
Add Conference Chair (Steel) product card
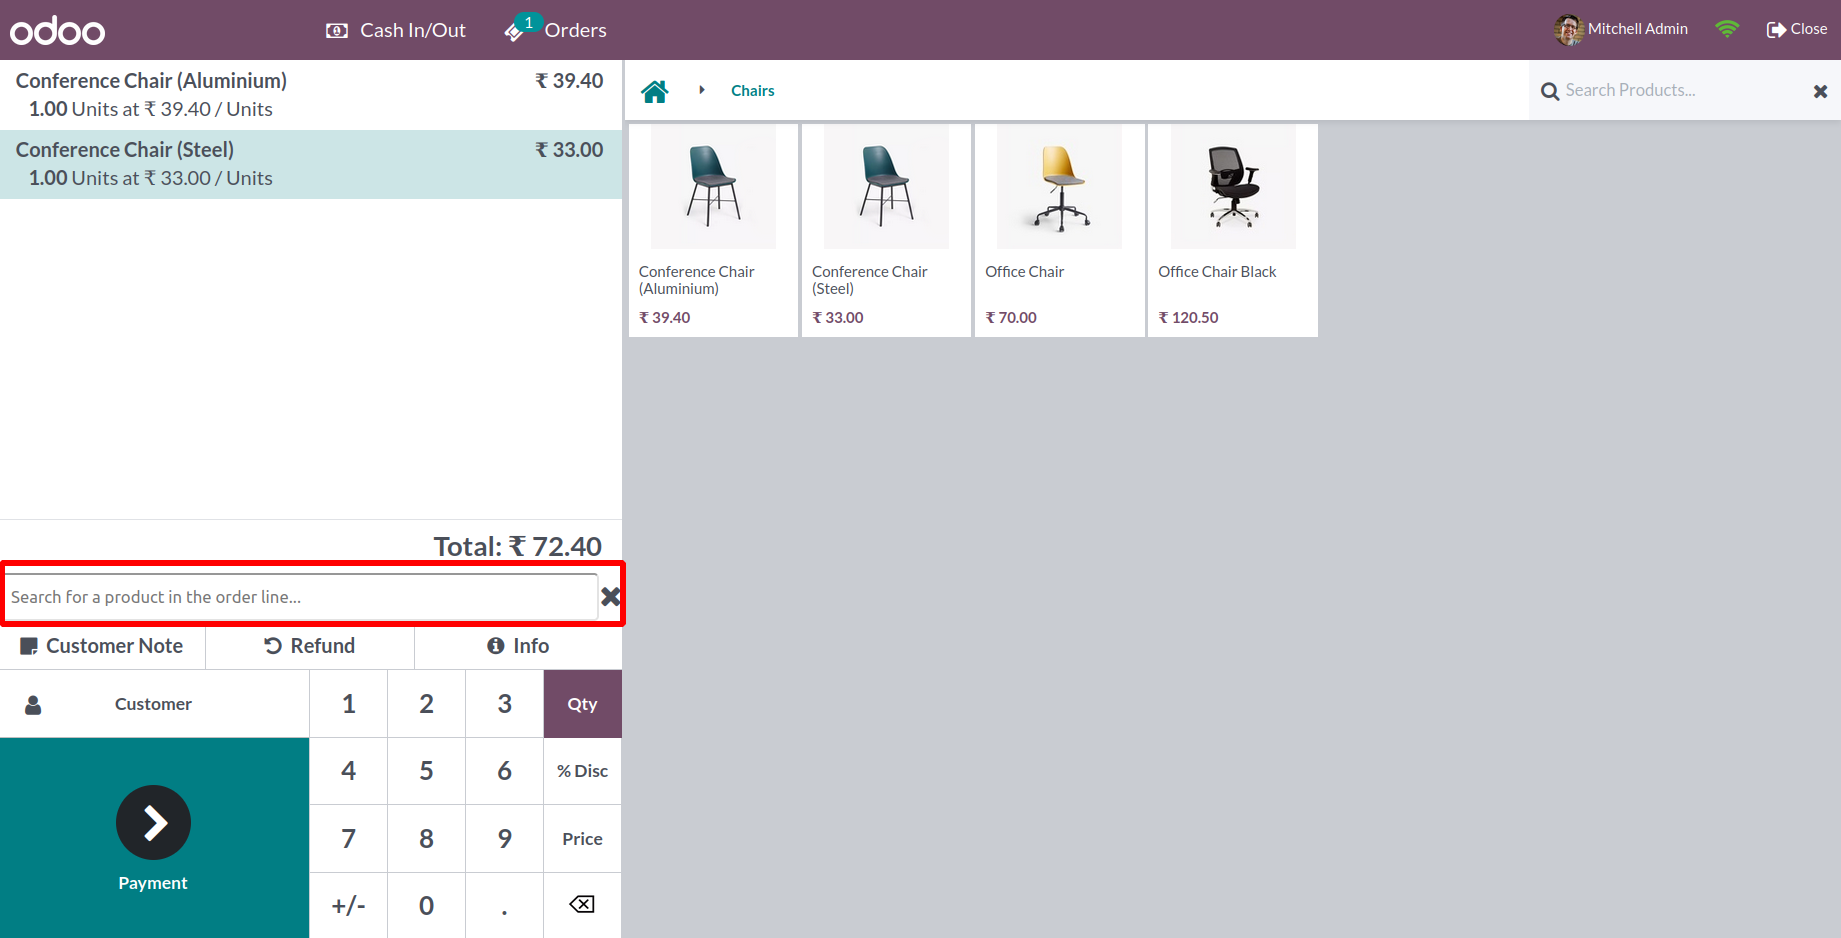pos(887,230)
